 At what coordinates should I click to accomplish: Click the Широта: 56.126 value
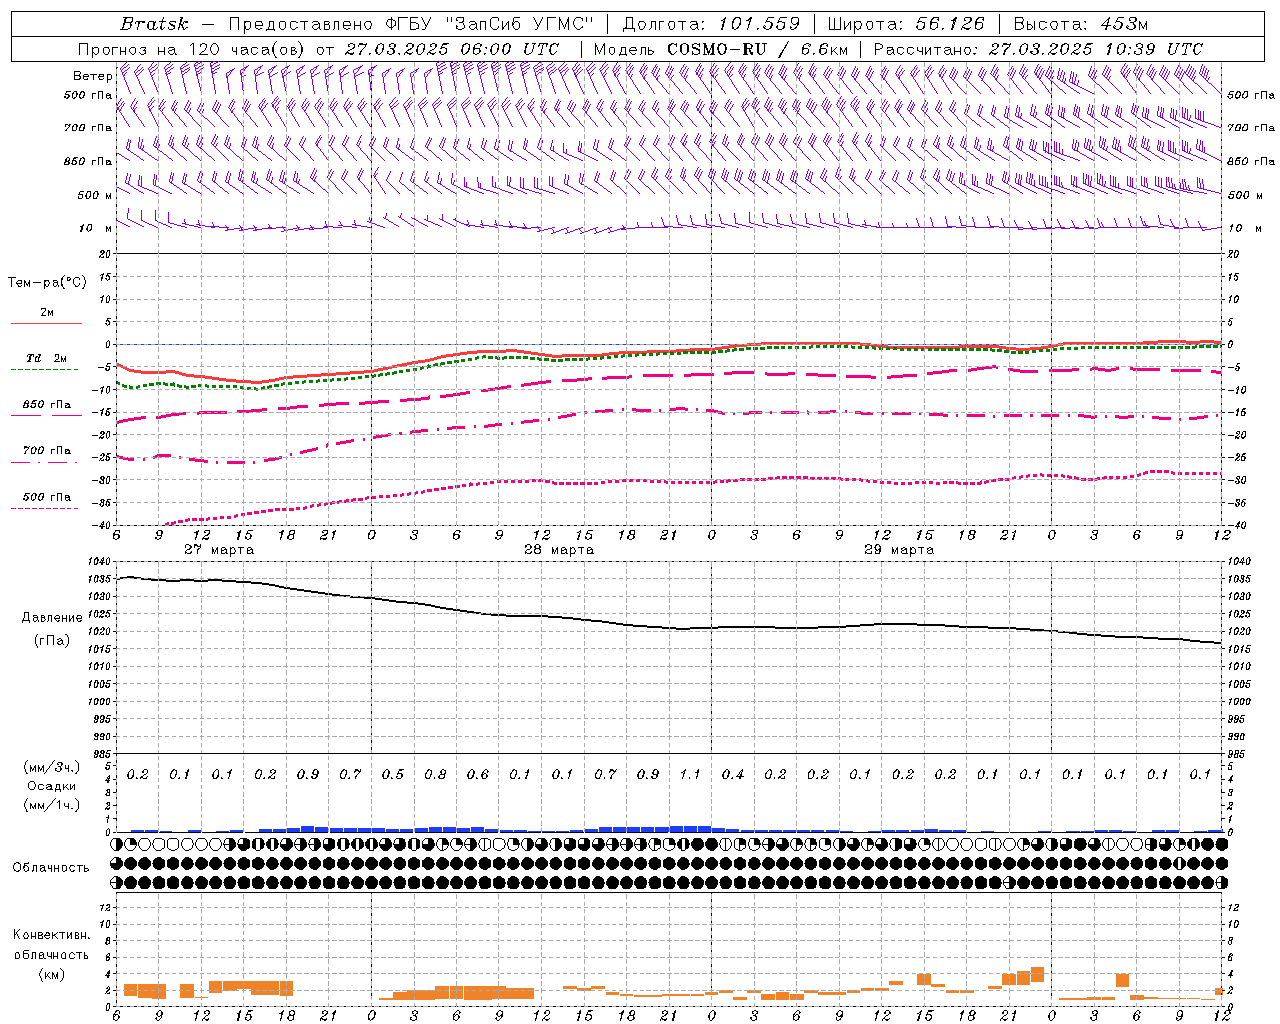tap(906, 24)
